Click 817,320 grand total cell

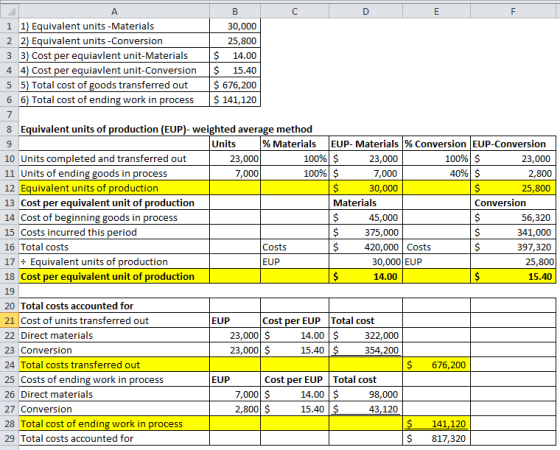436,438
